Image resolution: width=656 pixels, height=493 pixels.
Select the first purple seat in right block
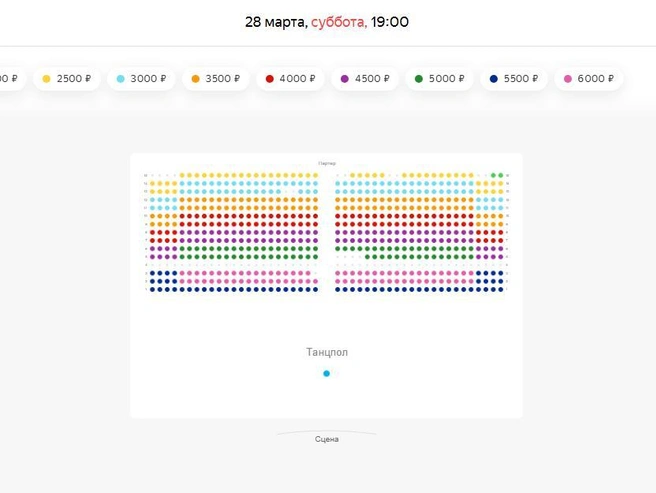[338, 233]
